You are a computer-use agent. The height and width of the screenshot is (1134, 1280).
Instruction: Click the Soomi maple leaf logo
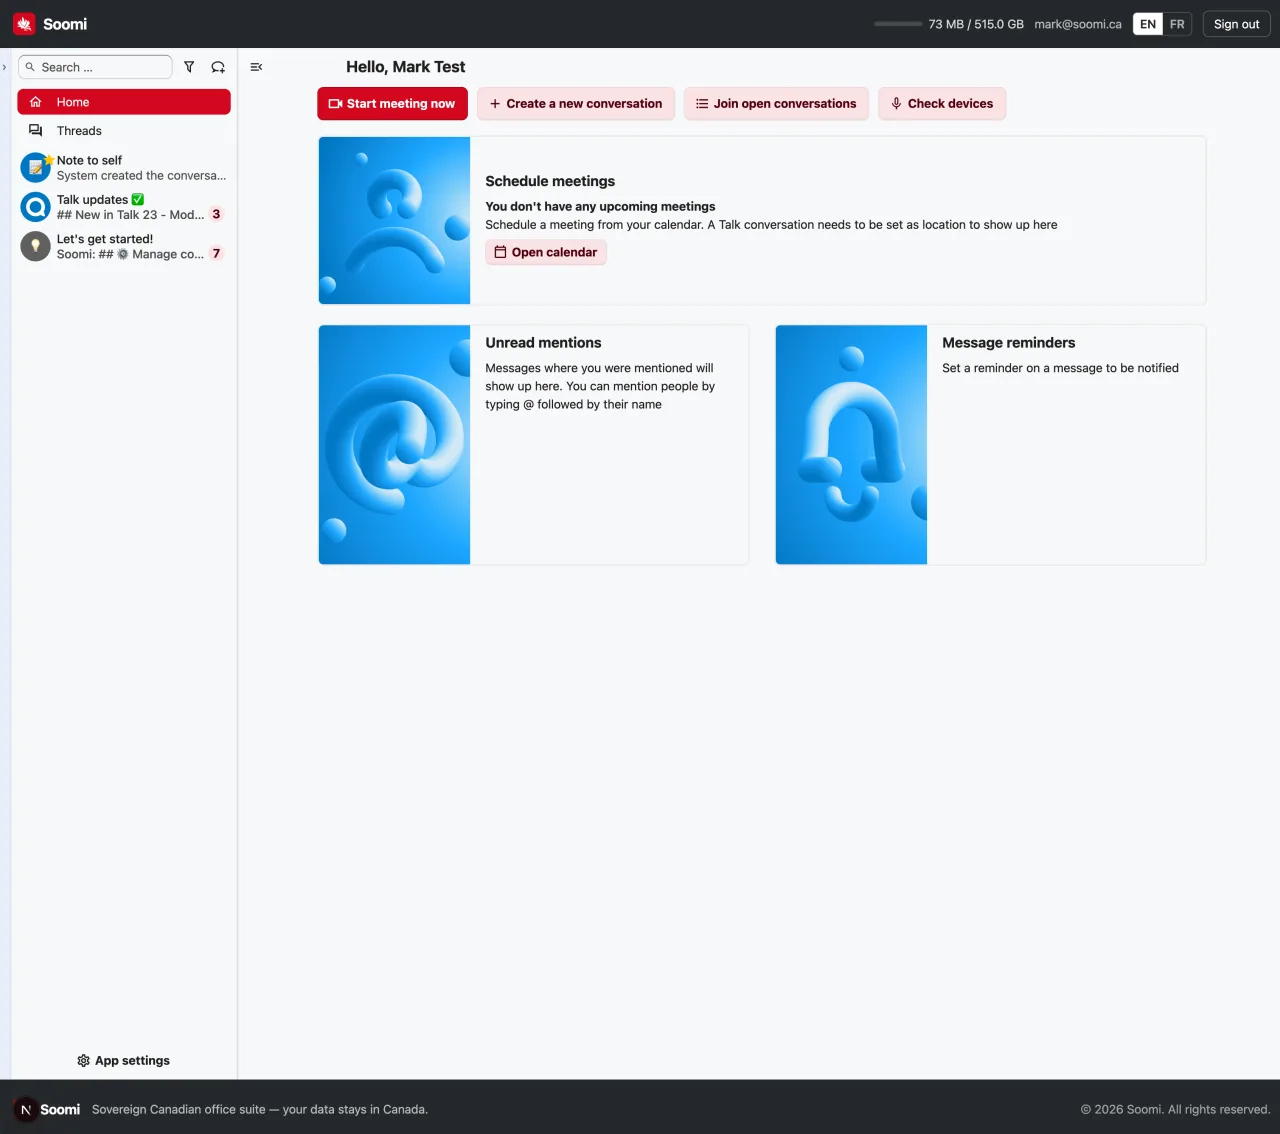pos(24,24)
